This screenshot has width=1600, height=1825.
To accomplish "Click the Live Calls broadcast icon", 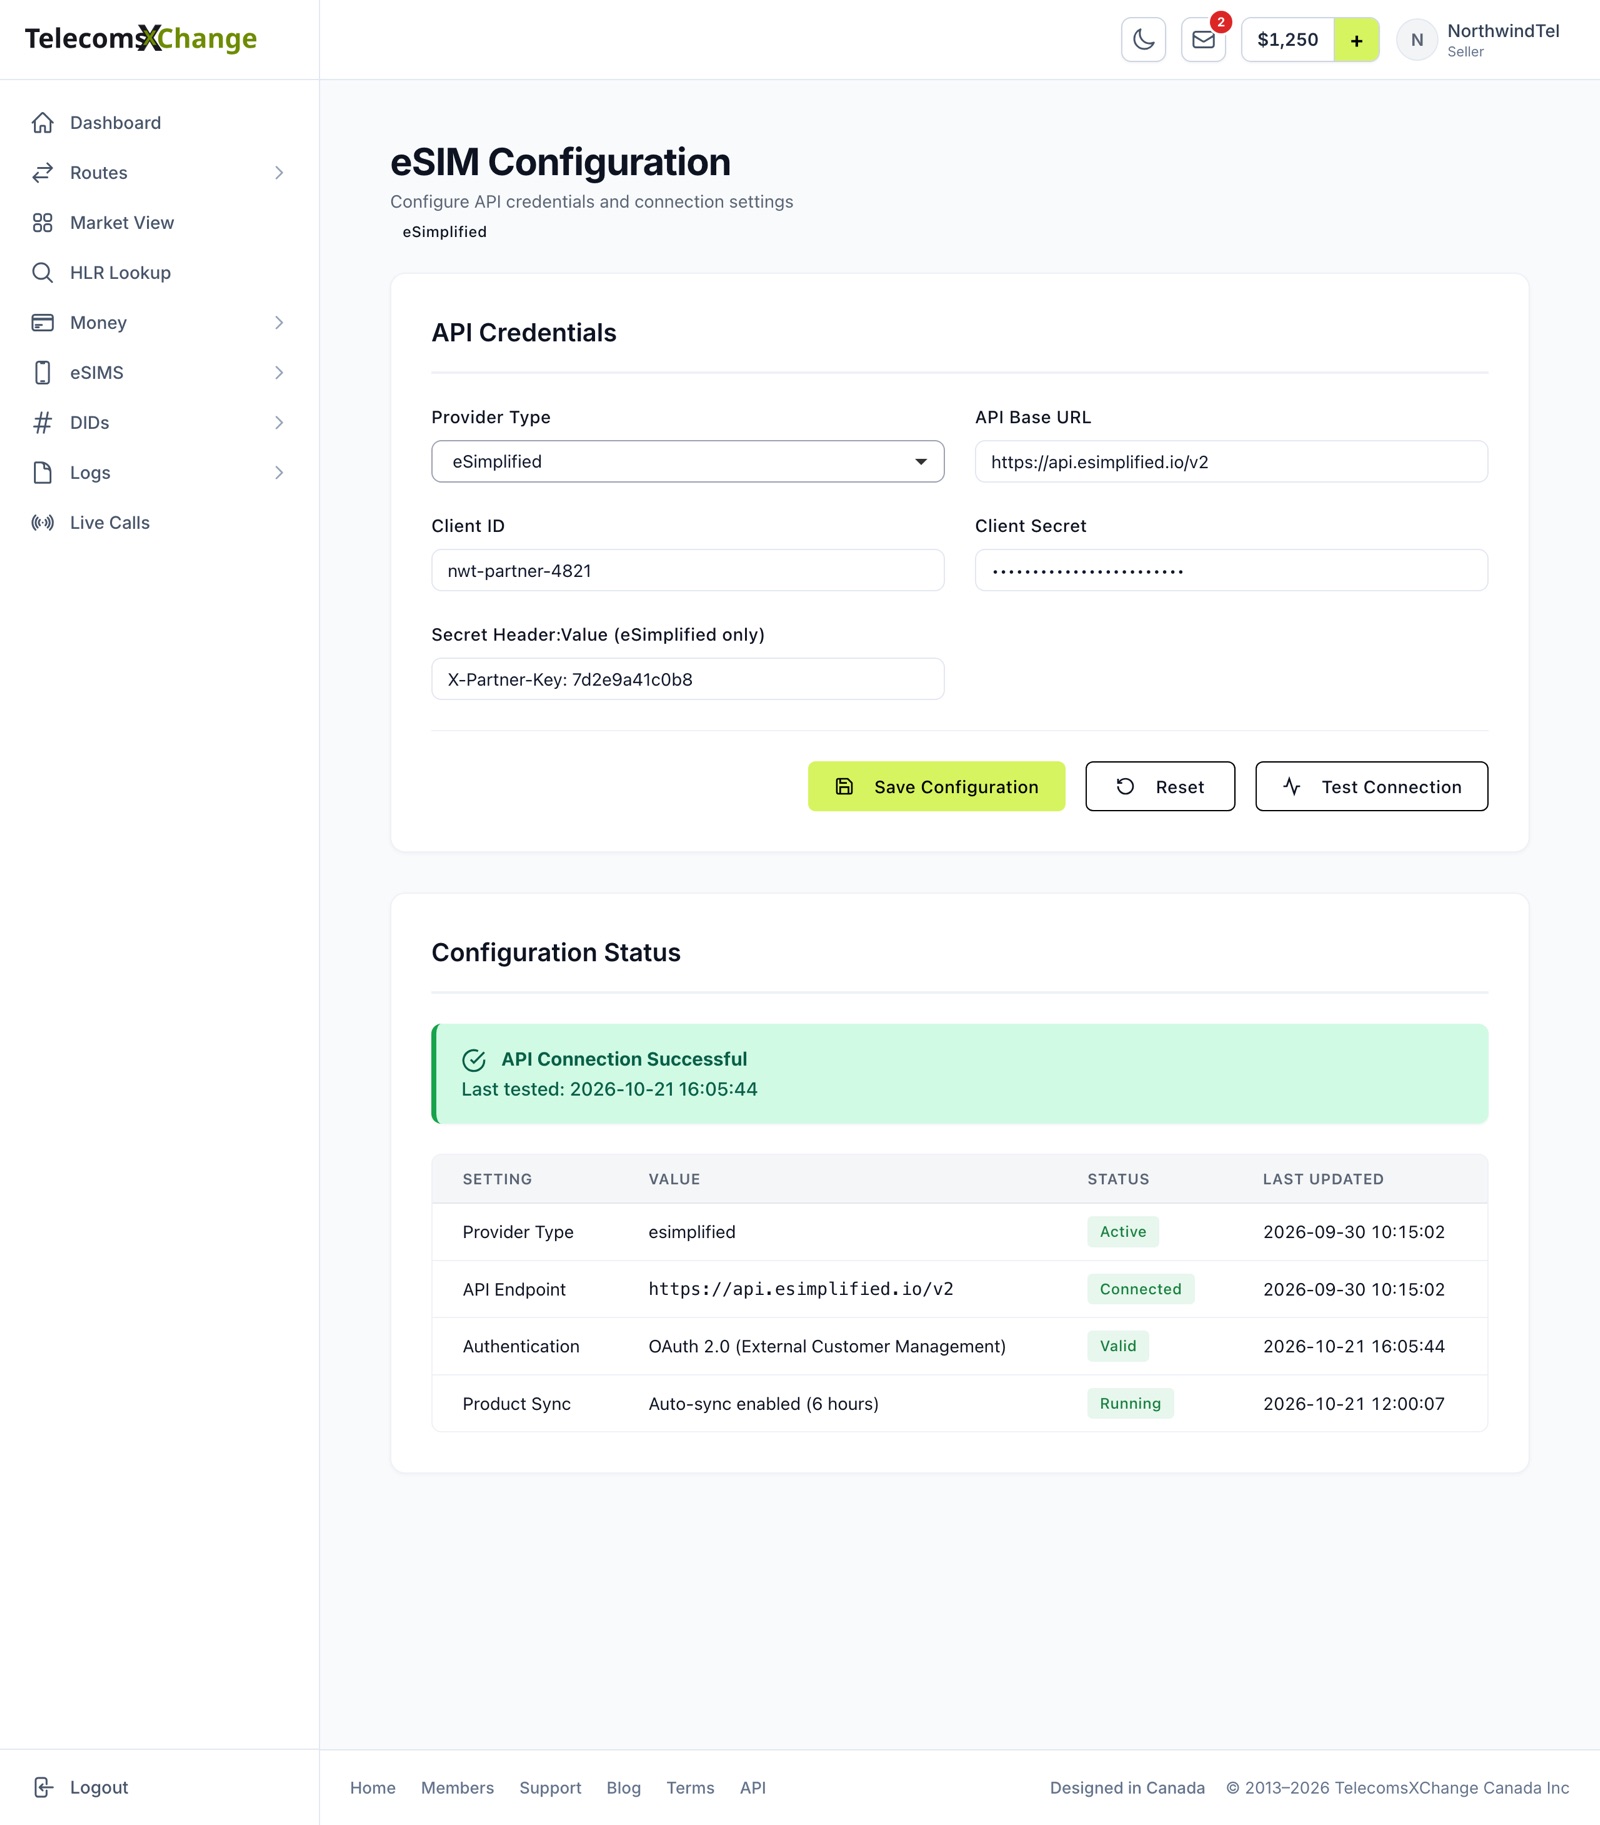I will click(42, 523).
